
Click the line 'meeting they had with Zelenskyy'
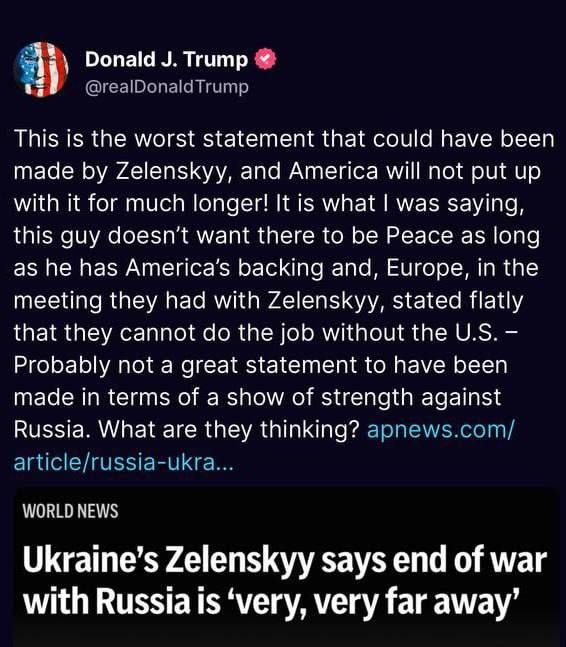point(196,300)
